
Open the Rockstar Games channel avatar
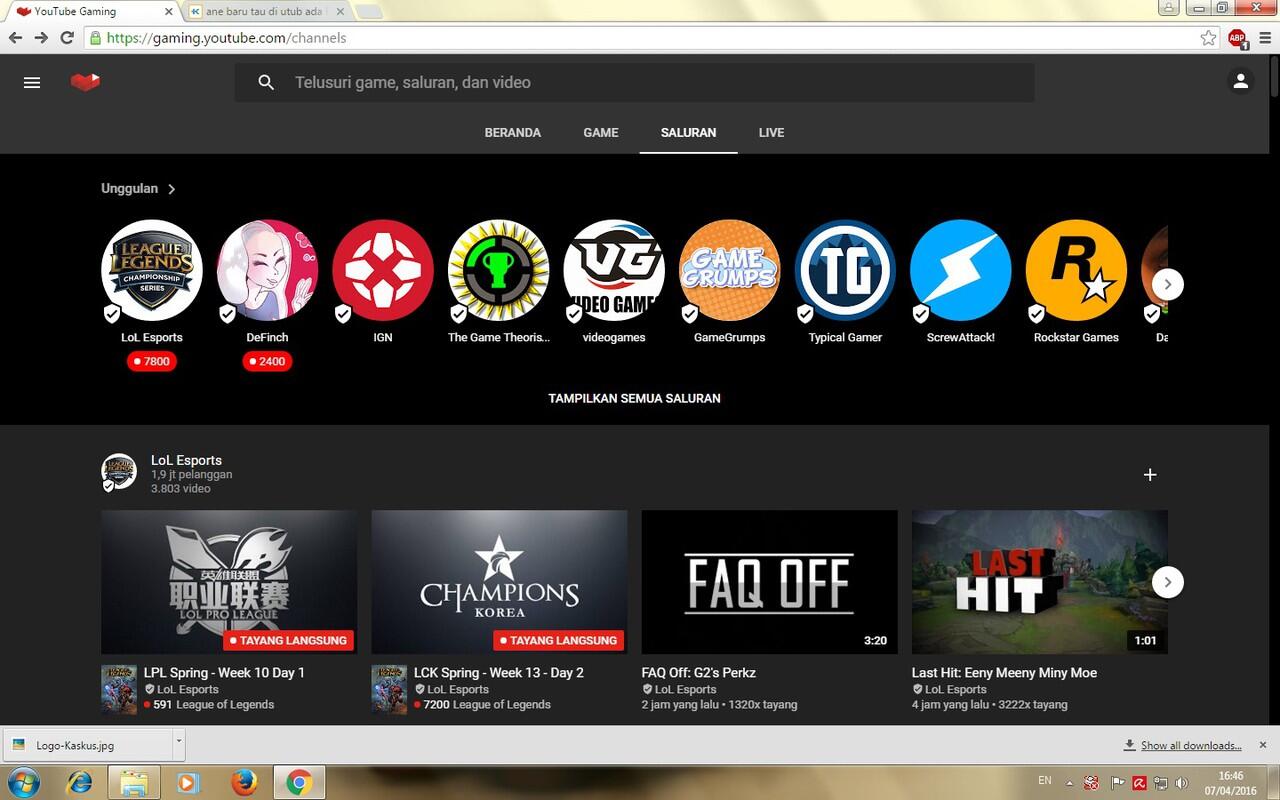(x=1076, y=270)
